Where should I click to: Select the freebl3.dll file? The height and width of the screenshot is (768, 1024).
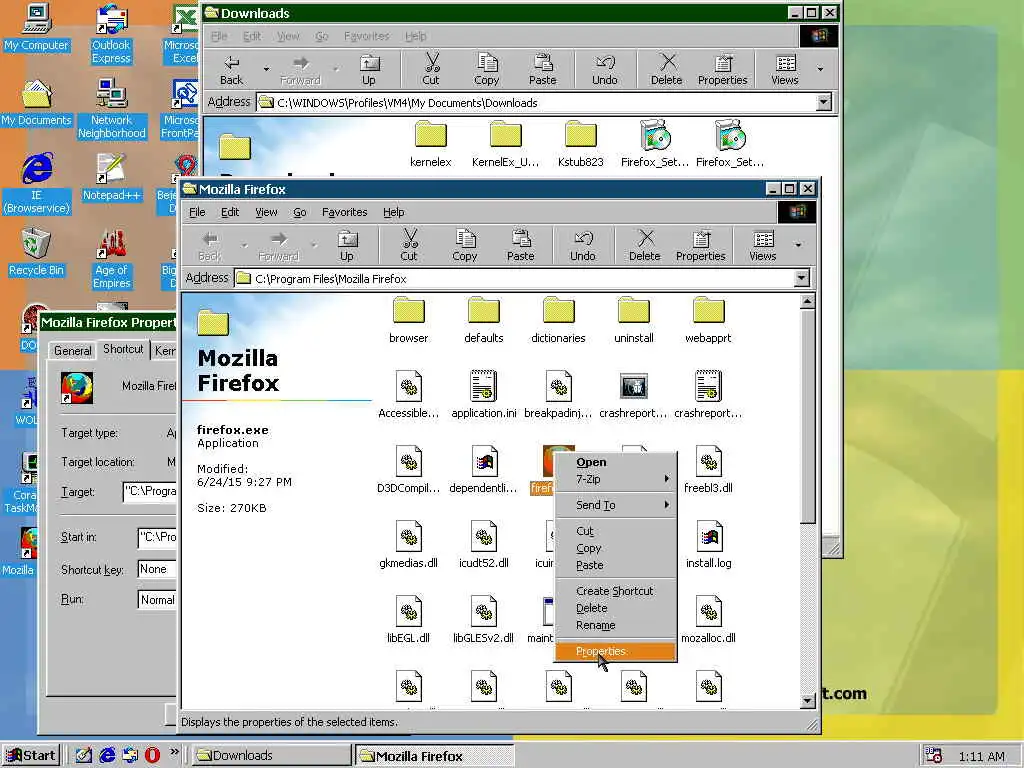click(709, 470)
